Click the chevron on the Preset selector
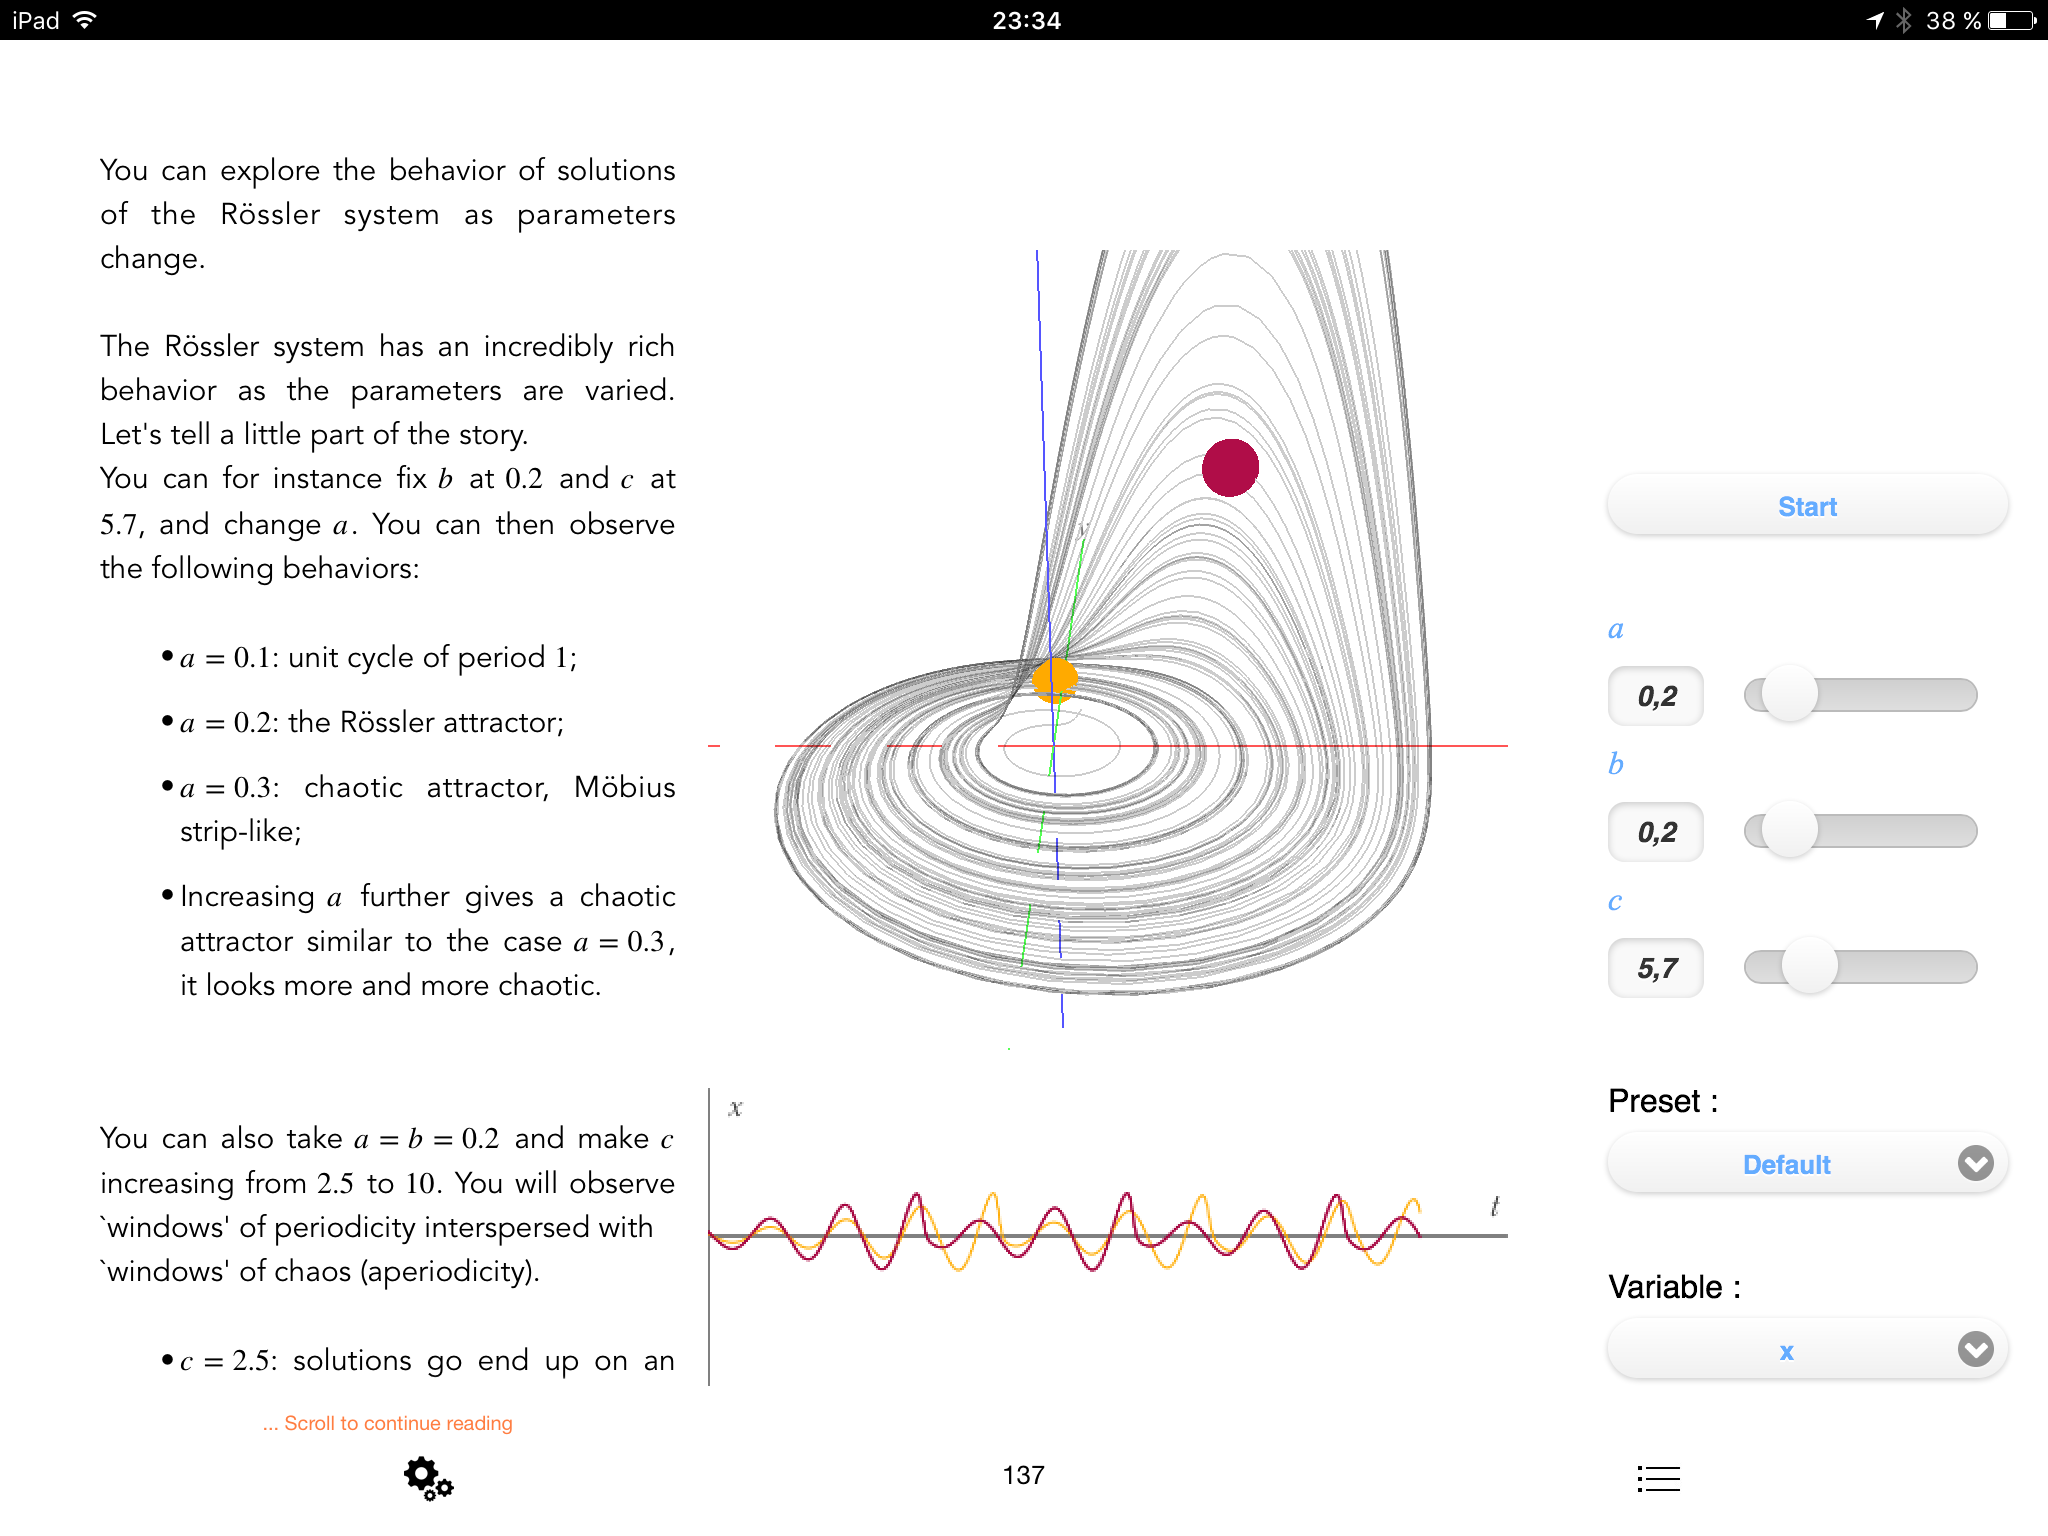The image size is (2048, 1536). [1975, 1163]
